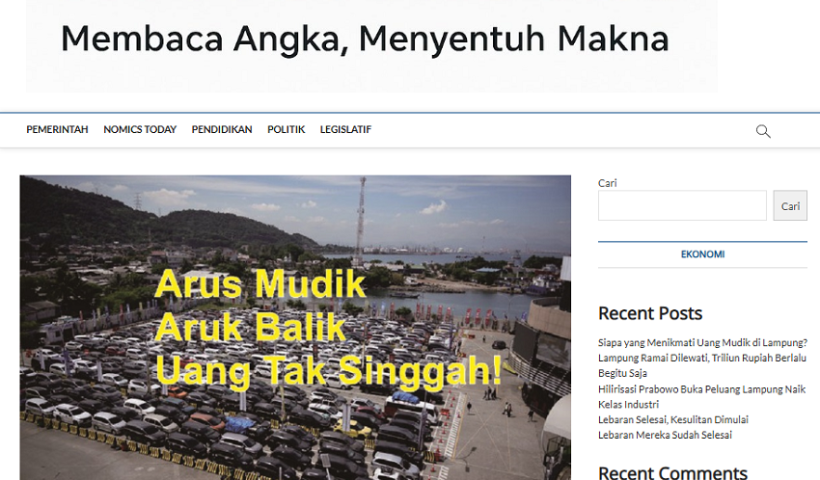Click the featured ferry port parking image
This screenshot has height=480, width=820.
point(295,420)
